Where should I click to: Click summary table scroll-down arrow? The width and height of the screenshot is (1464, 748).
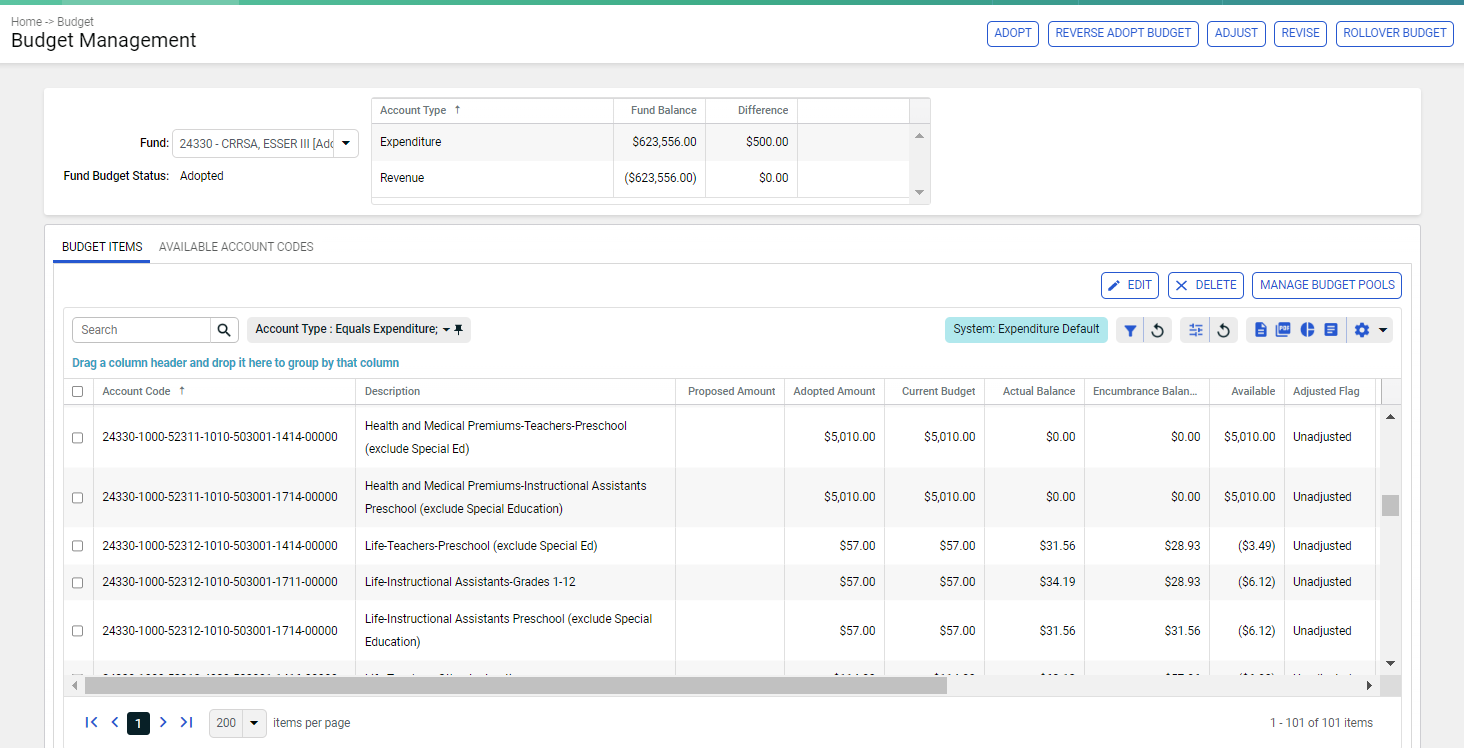tap(920, 193)
